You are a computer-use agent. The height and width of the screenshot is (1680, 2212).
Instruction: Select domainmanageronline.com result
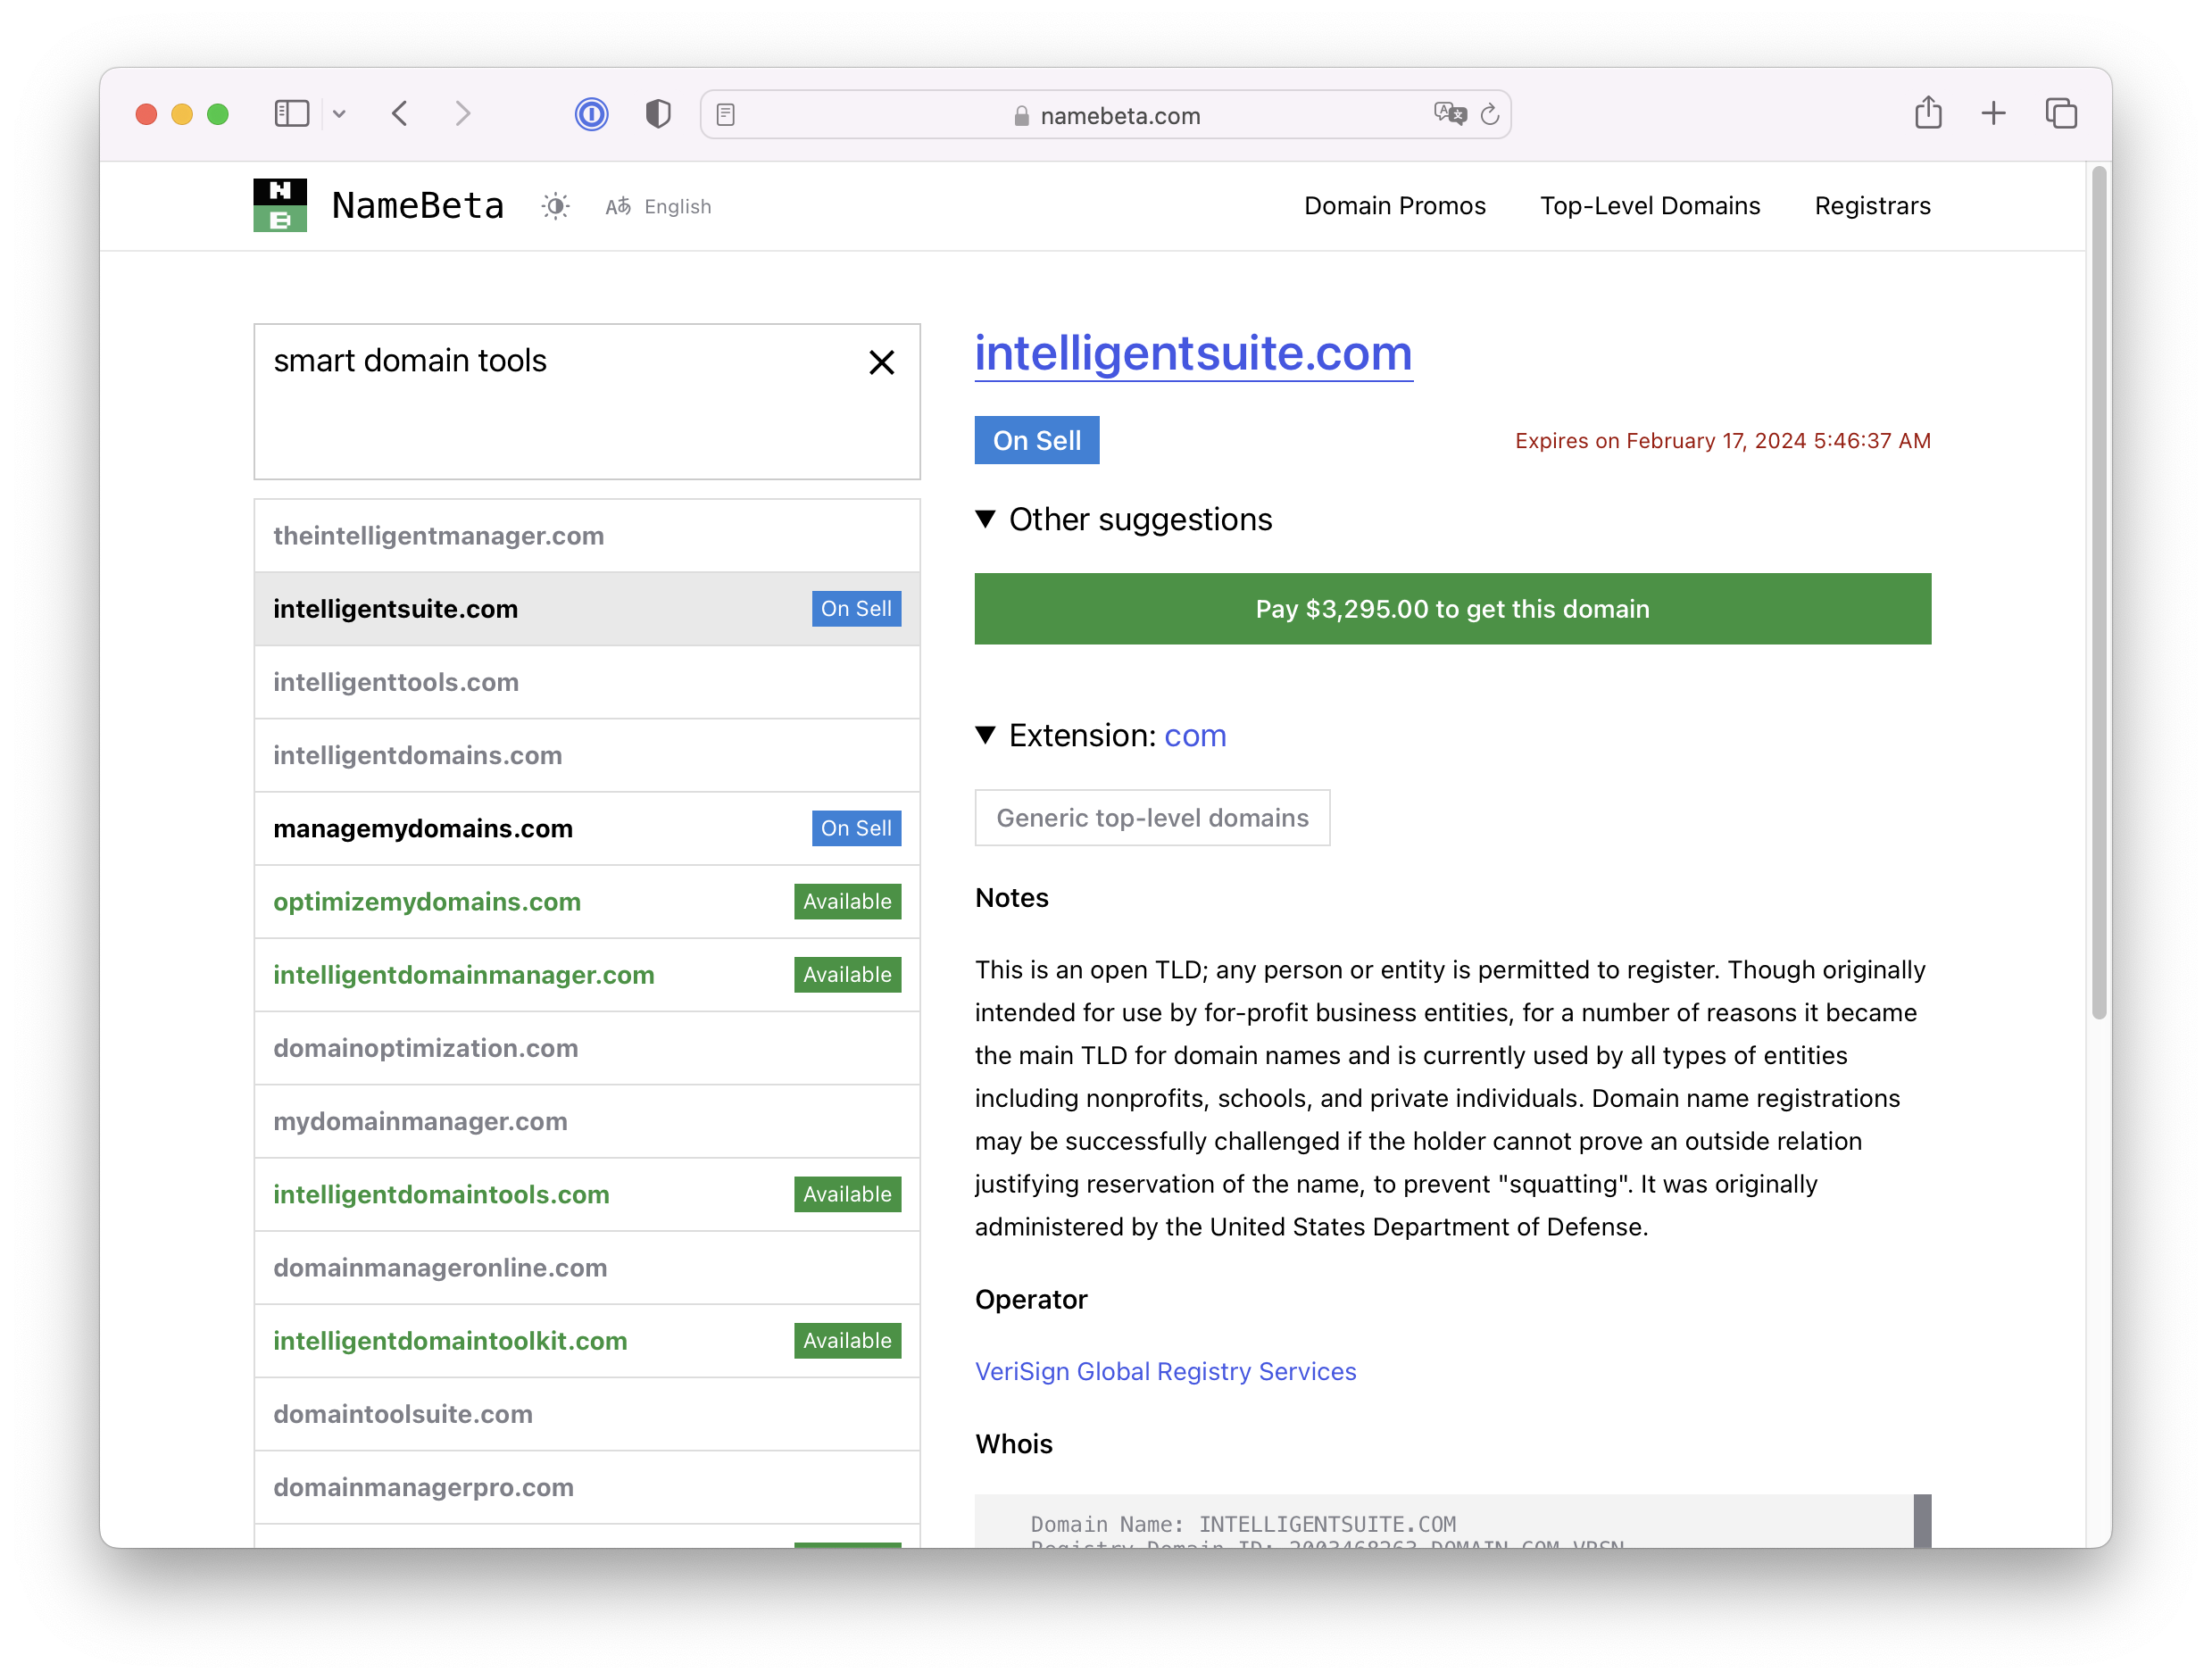[x=587, y=1267]
